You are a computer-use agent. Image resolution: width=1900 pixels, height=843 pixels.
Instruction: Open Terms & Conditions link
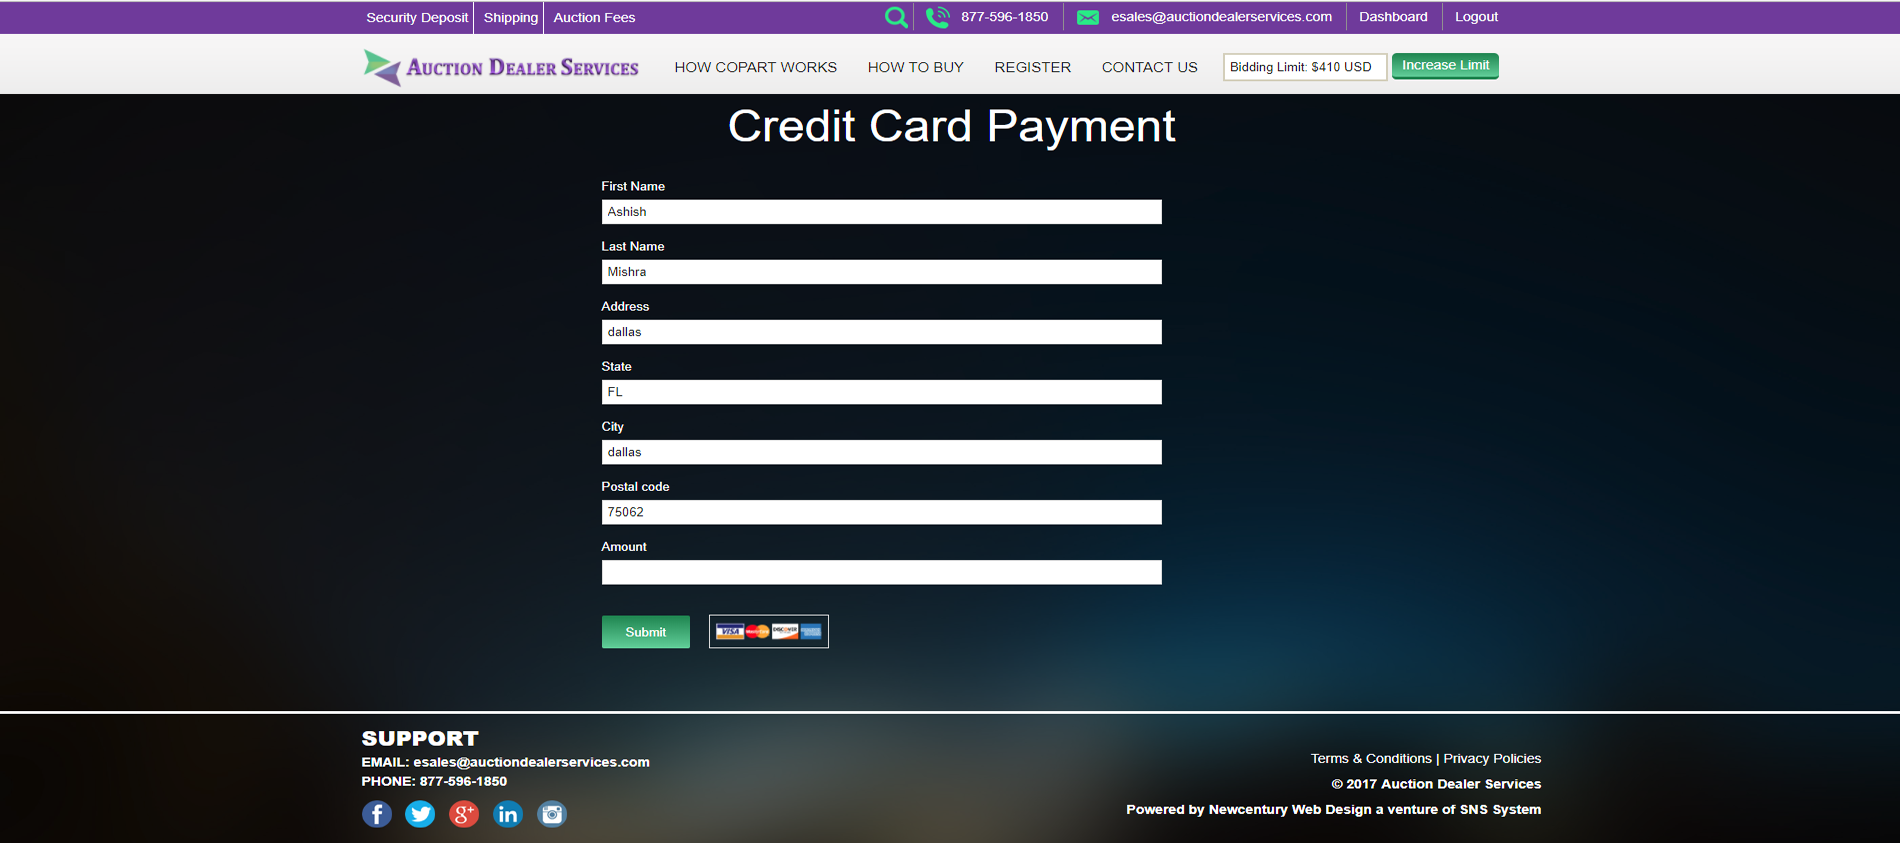[1371, 759]
